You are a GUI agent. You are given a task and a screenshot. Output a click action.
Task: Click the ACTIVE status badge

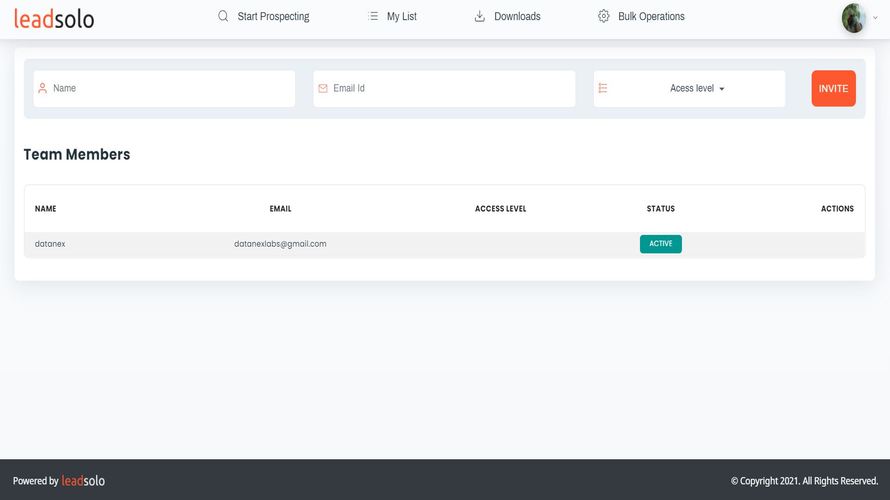pyautogui.click(x=661, y=244)
